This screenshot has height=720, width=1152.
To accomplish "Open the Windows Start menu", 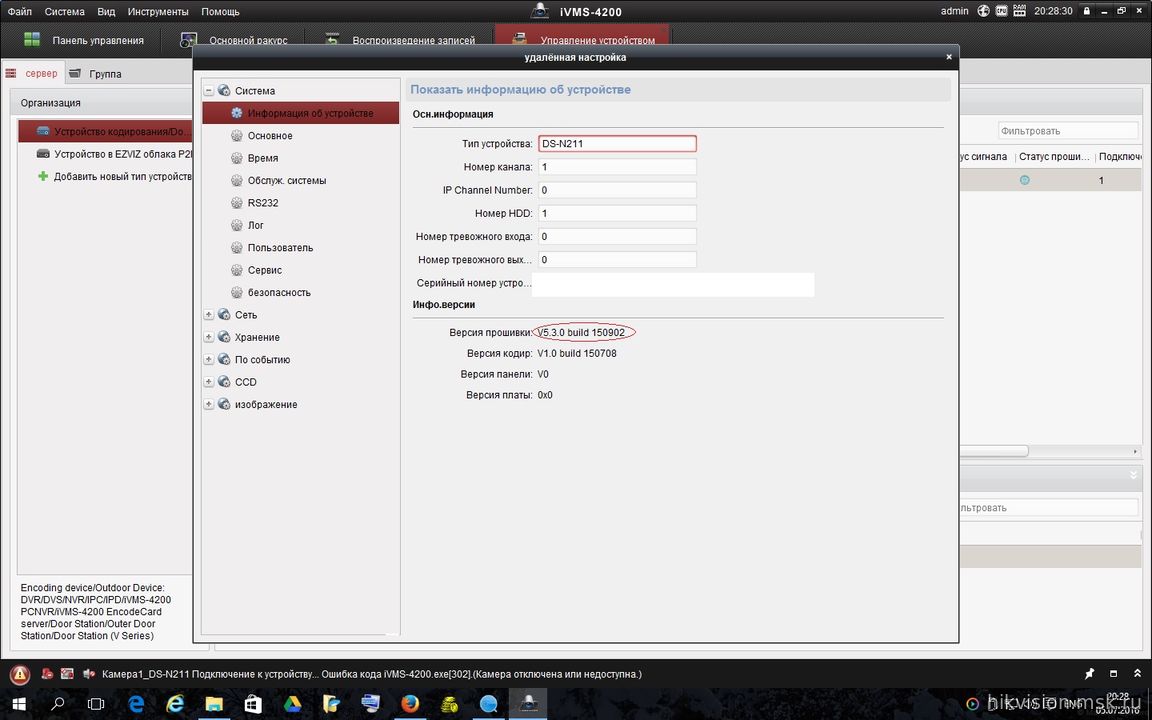I will click(18, 704).
